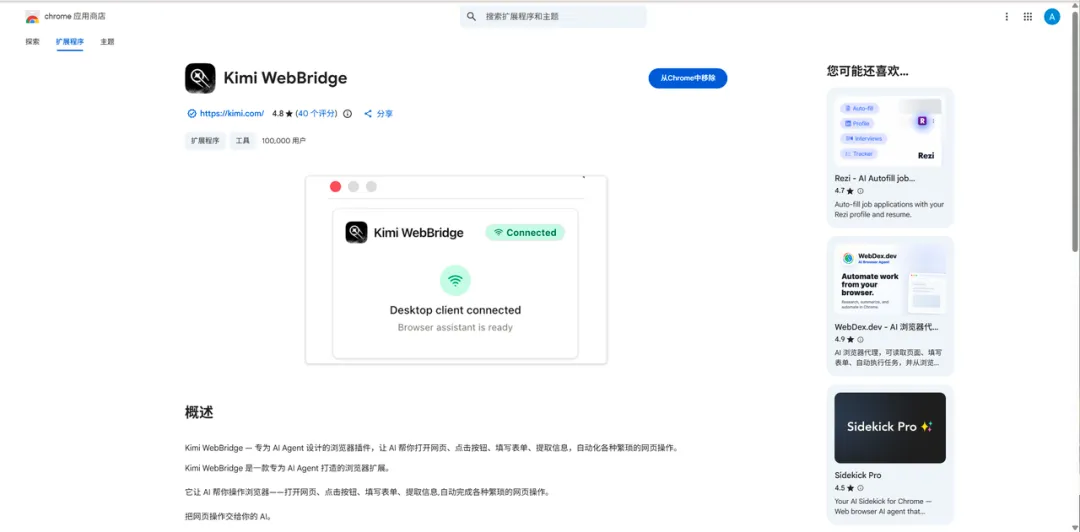Click the 扩展程序 category chip
The image size is (1080, 532).
pyautogui.click(x=205, y=141)
